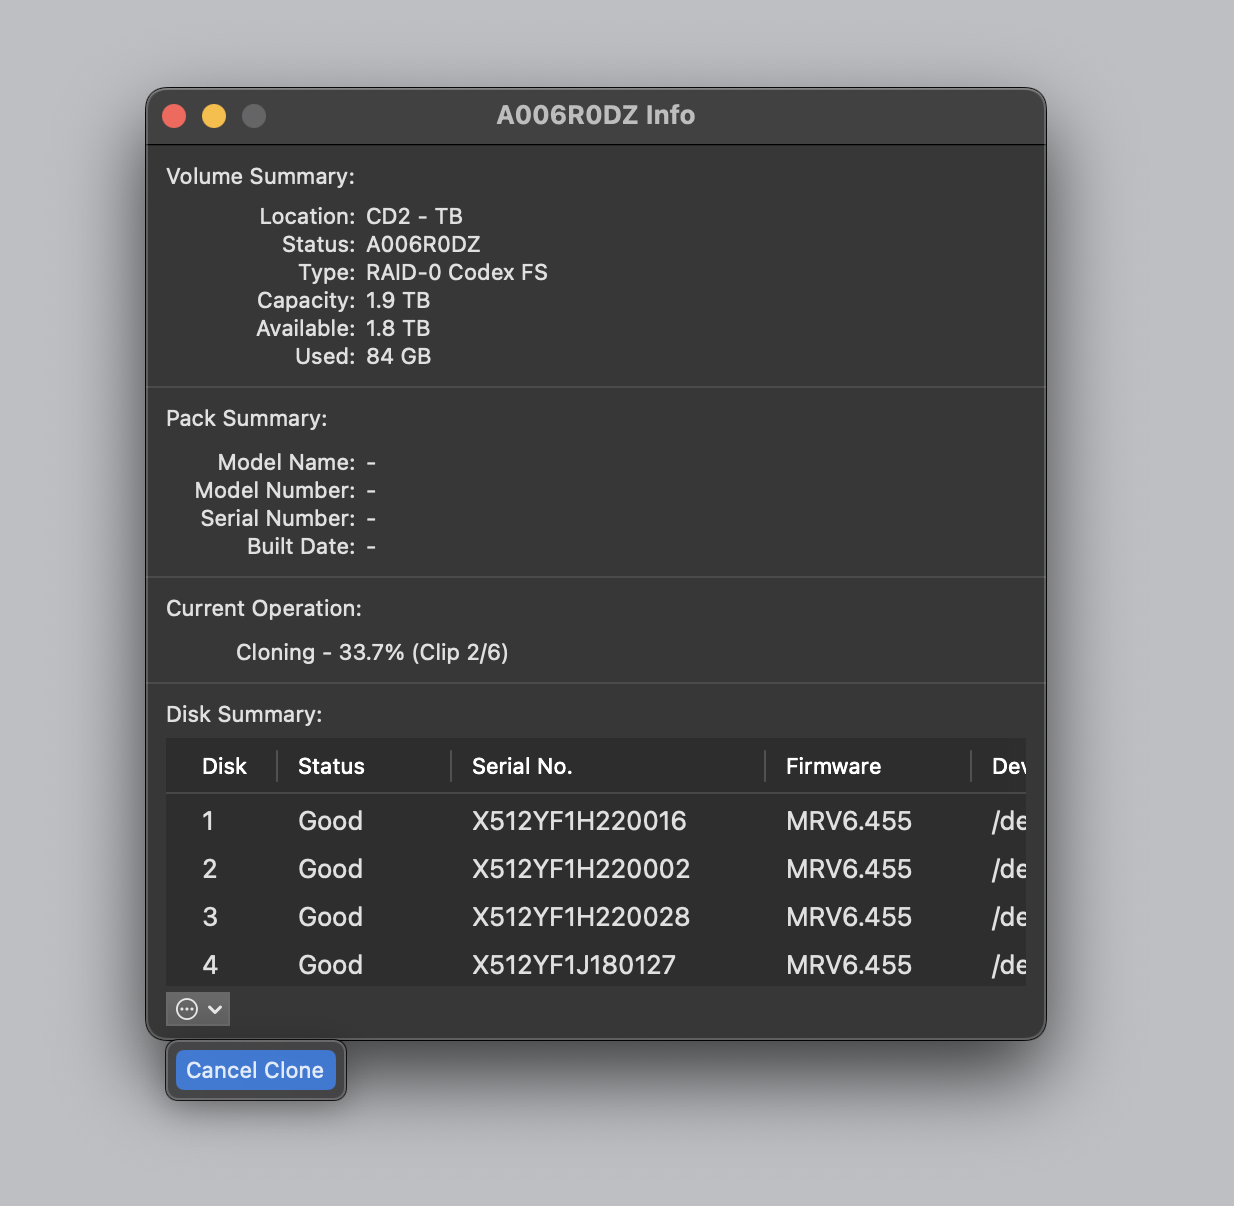The image size is (1234, 1206).
Task: Sort by the Status column header
Action: click(331, 766)
